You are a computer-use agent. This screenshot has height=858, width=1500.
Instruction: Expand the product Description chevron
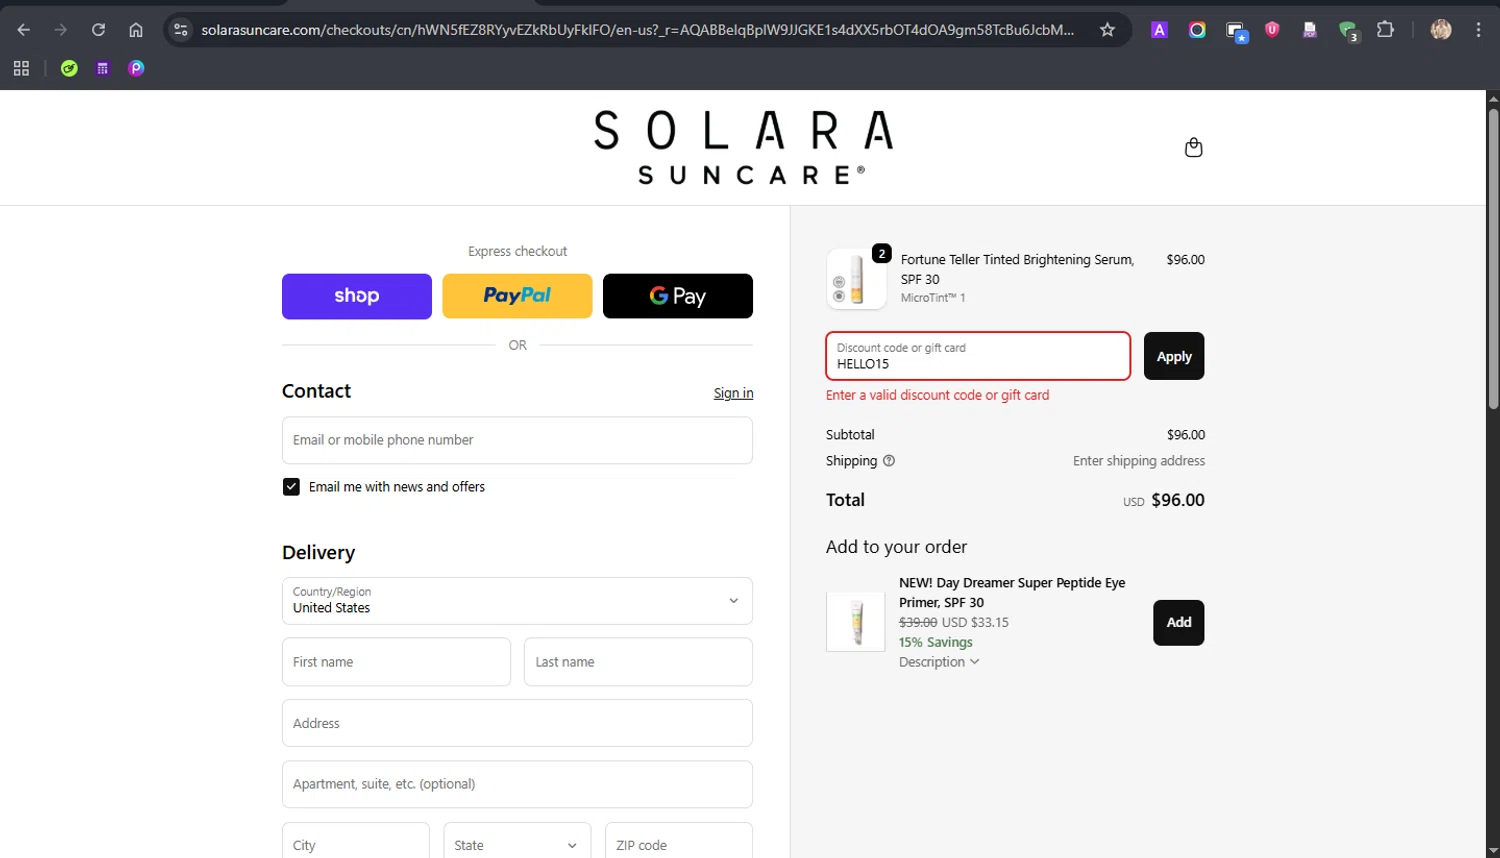975,662
